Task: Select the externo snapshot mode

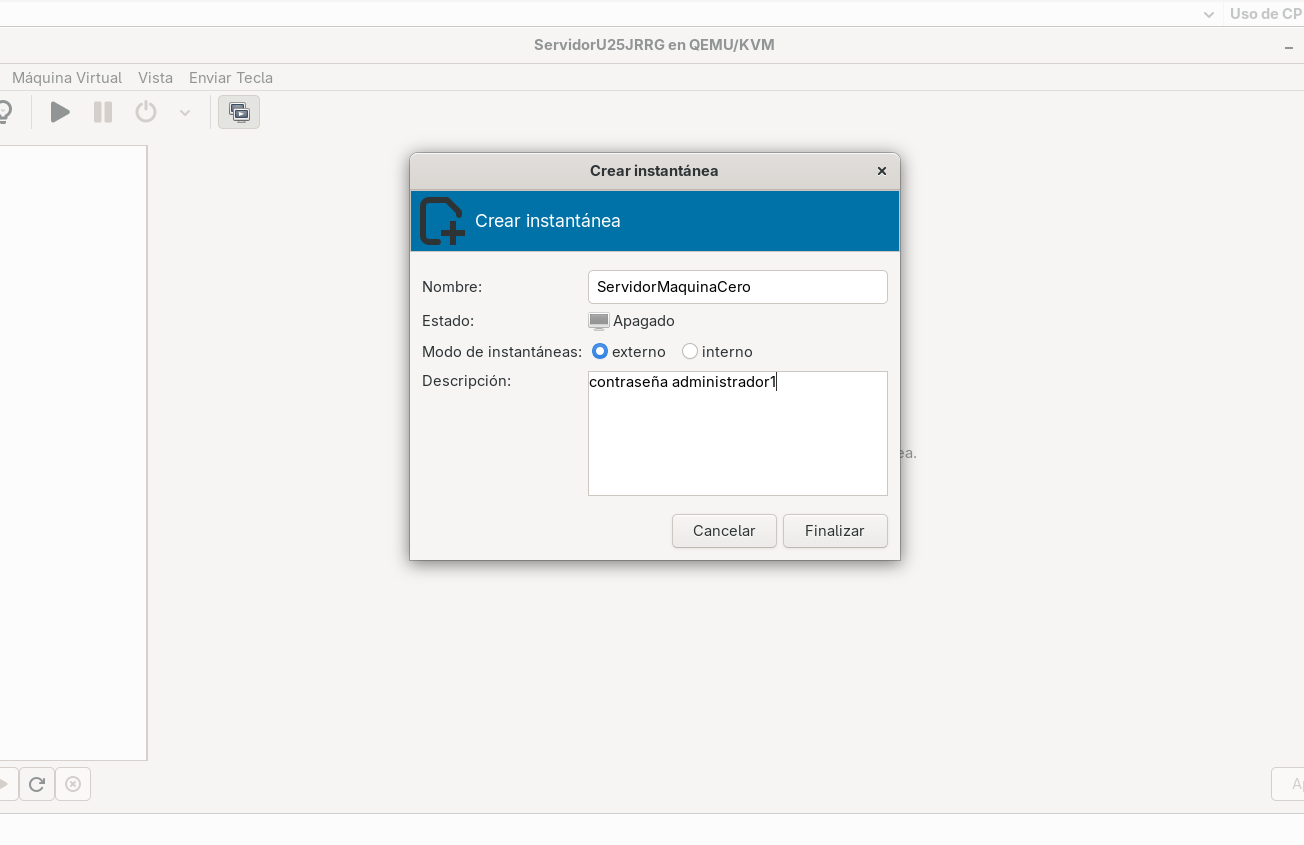Action: tap(629, 352)
